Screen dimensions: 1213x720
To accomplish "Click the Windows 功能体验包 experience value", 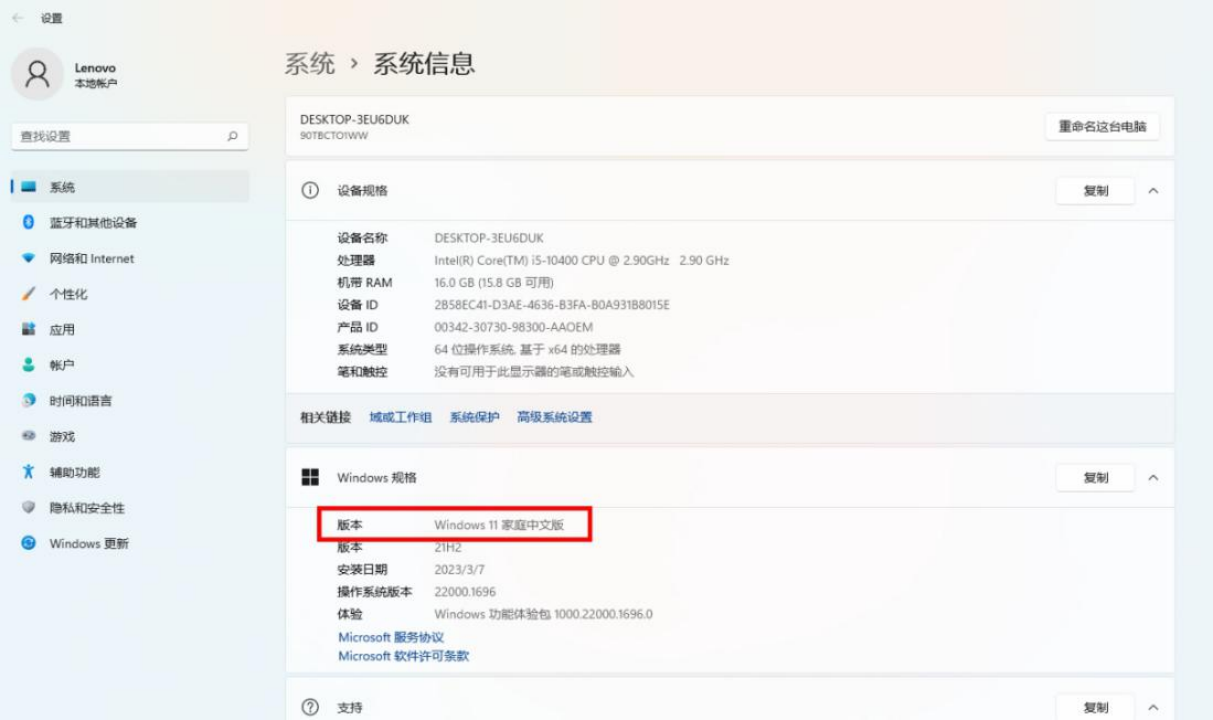I will coord(543,614).
